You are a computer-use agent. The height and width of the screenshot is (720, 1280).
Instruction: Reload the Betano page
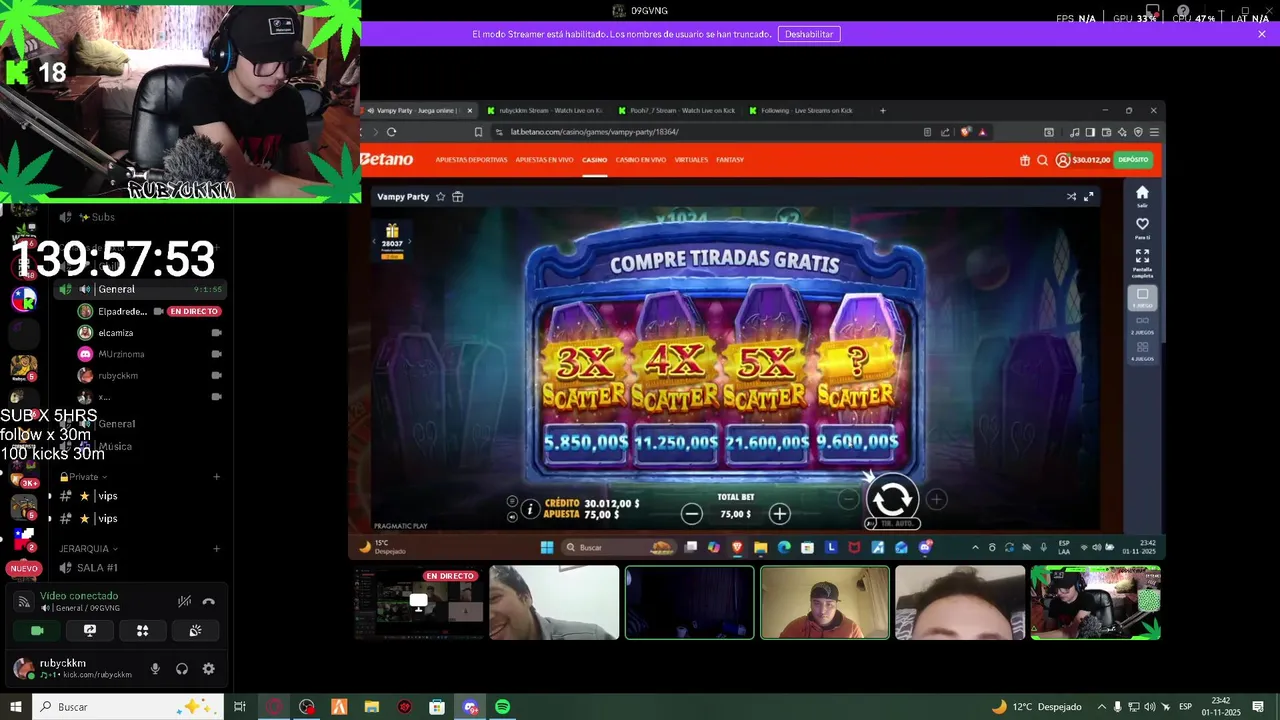pyautogui.click(x=391, y=132)
